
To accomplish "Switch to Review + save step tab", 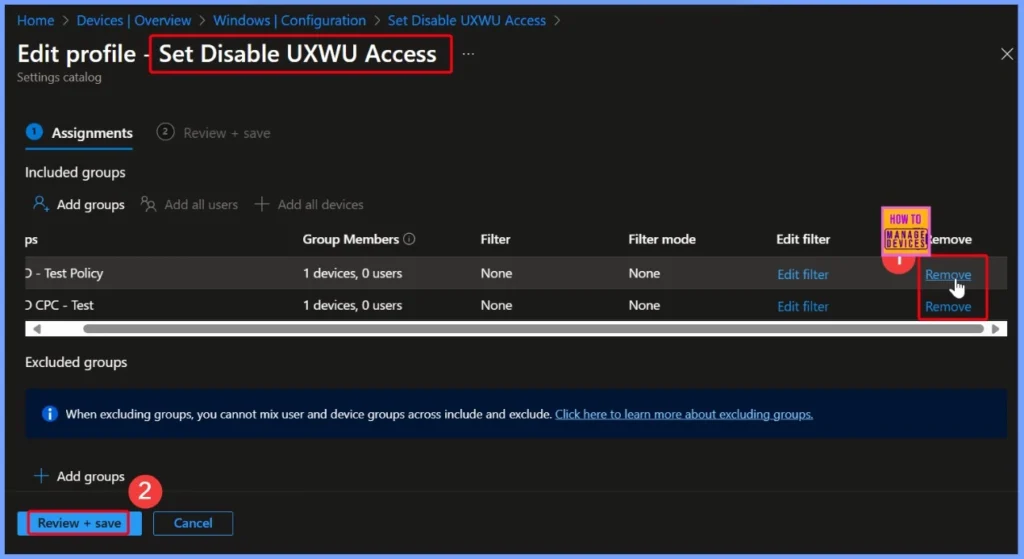I will (213, 133).
